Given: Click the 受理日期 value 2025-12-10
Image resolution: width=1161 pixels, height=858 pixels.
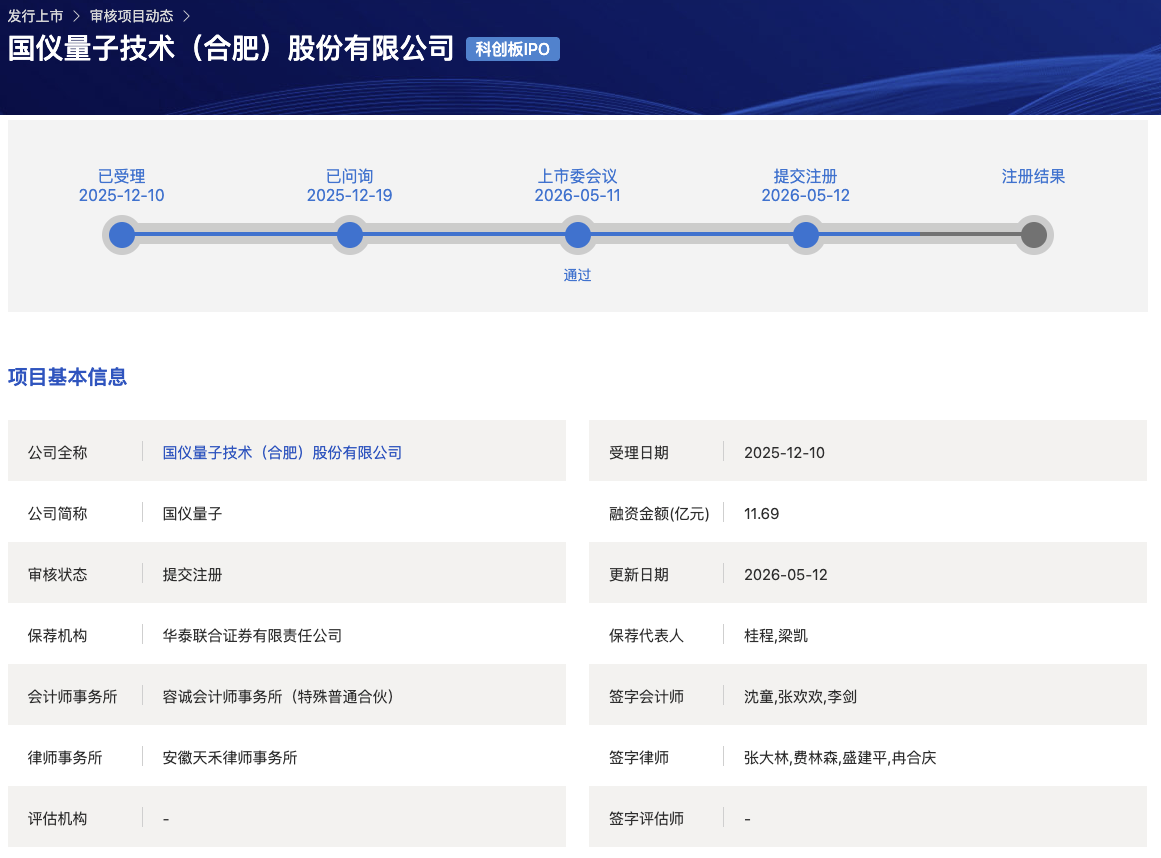Looking at the screenshot, I should (x=784, y=452).
